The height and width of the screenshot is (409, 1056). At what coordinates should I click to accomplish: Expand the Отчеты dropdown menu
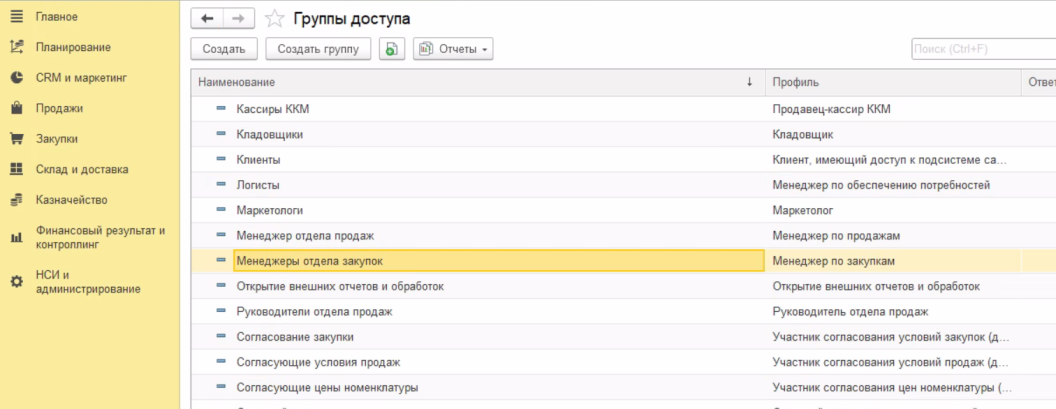[453, 49]
